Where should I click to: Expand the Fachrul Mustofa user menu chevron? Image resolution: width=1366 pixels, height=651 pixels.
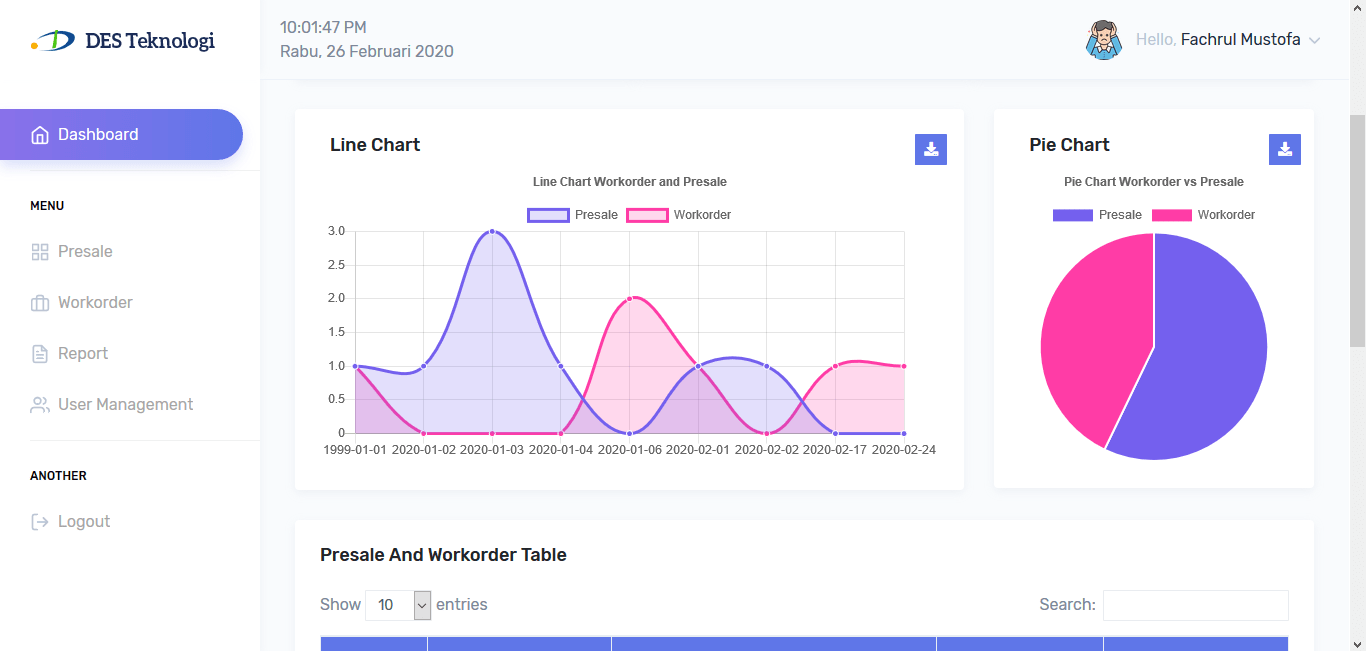pyautogui.click(x=1314, y=41)
